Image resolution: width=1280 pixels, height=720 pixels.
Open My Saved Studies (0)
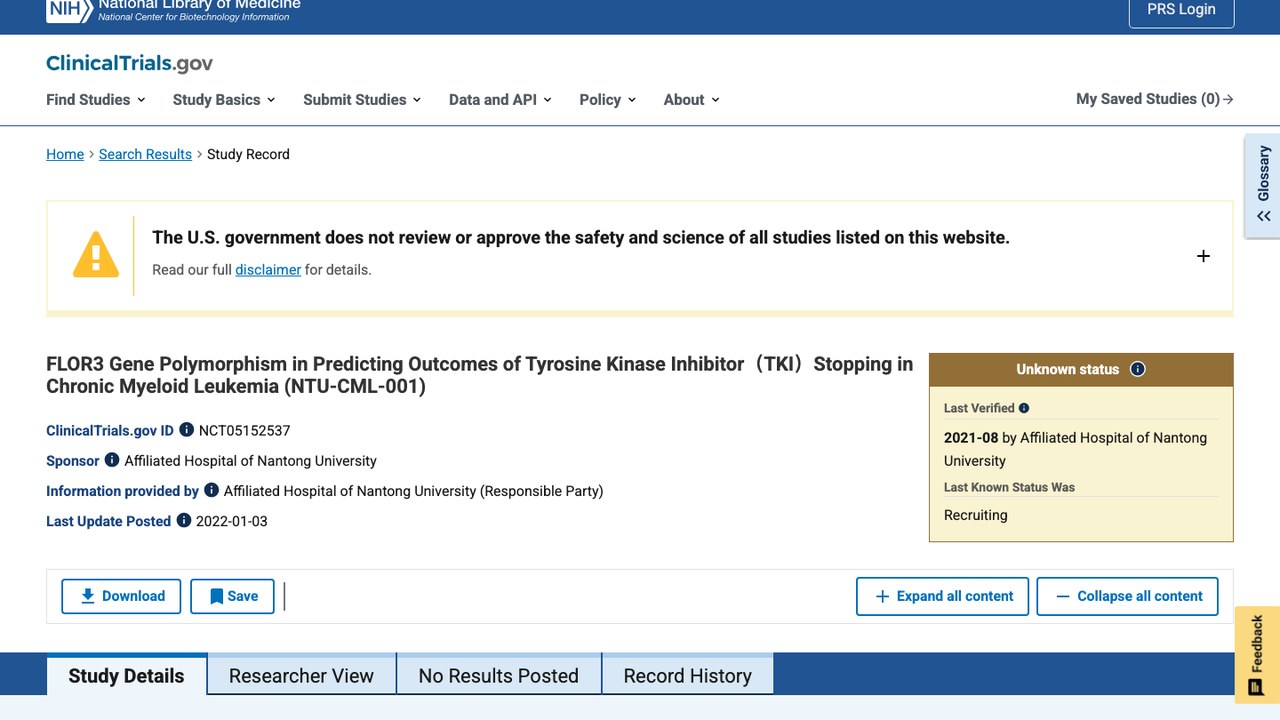[1155, 99]
